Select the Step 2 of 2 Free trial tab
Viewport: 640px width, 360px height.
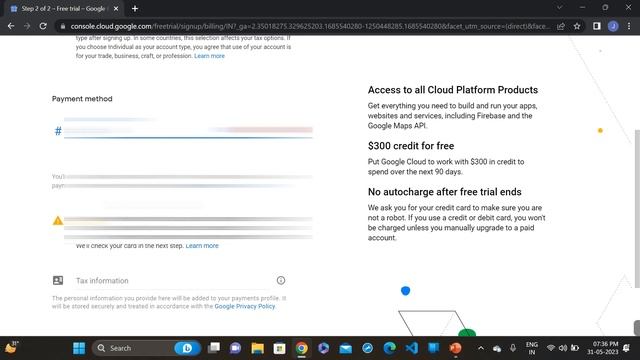tap(63, 9)
